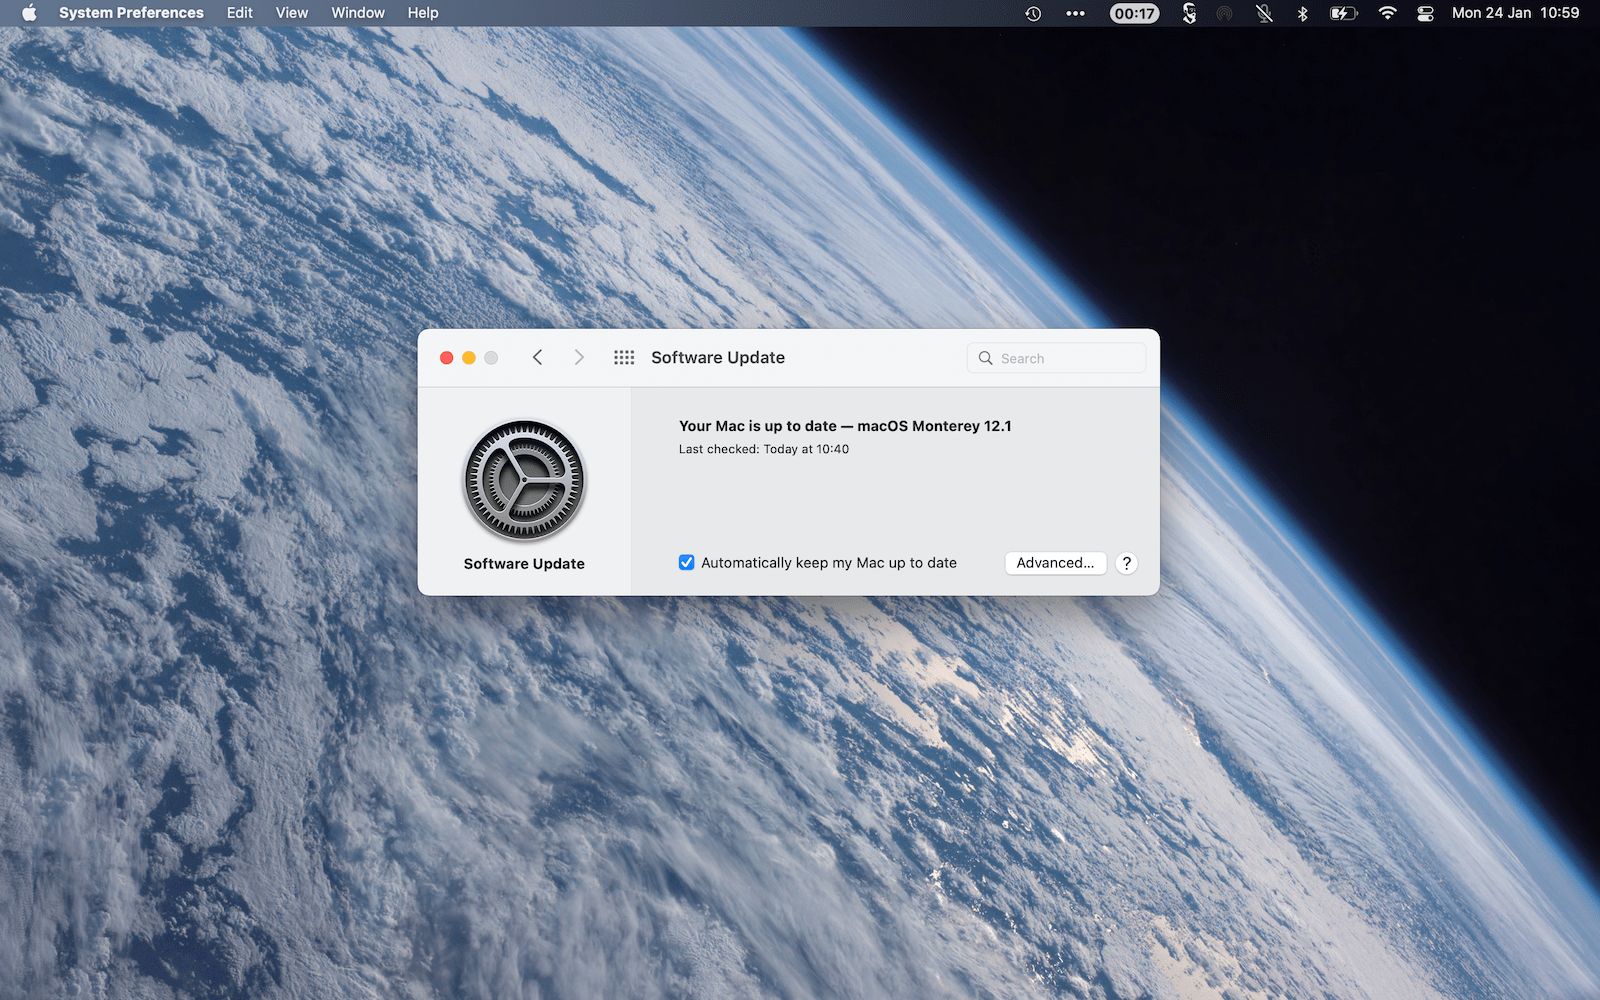Click the magnifier icon in search field
1600x1000 pixels.
(x=985, y=358)
